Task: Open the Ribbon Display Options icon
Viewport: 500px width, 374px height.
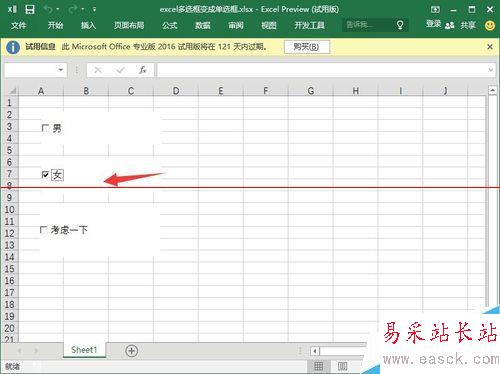Action: click(435, 9)
